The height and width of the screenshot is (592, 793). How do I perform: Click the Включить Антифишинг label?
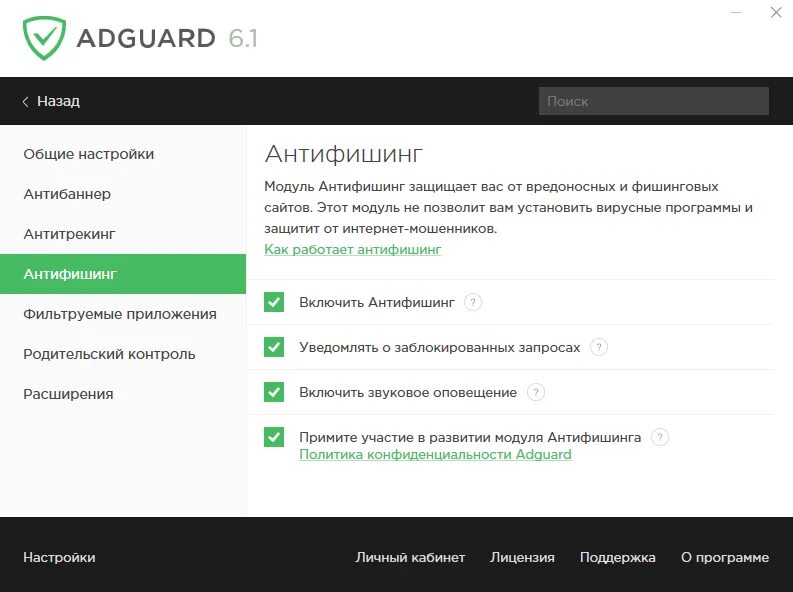(377, 302)
